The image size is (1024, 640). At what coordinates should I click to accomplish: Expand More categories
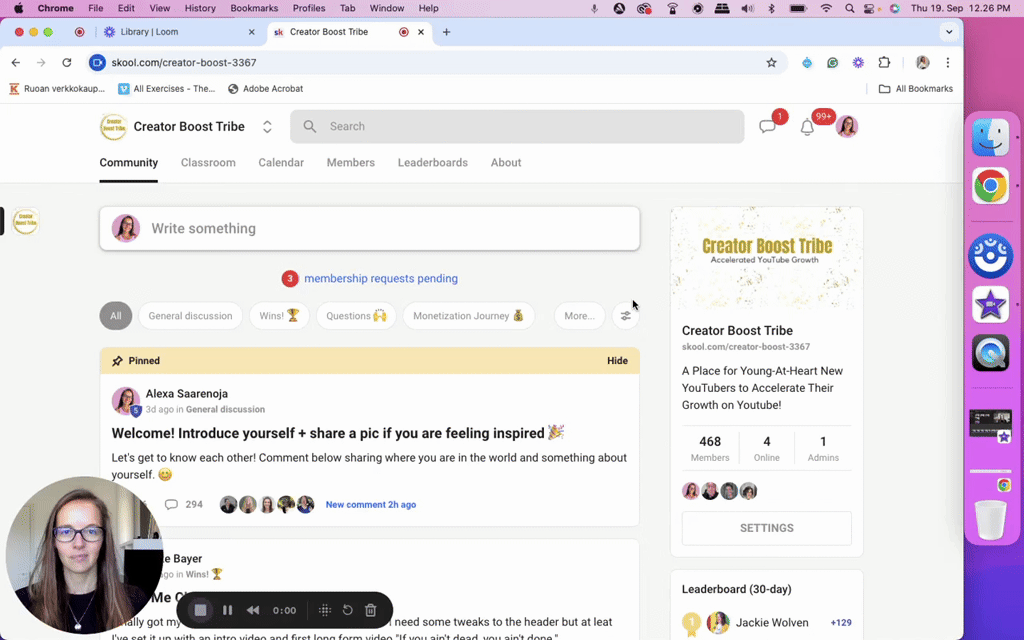point(579,316)
